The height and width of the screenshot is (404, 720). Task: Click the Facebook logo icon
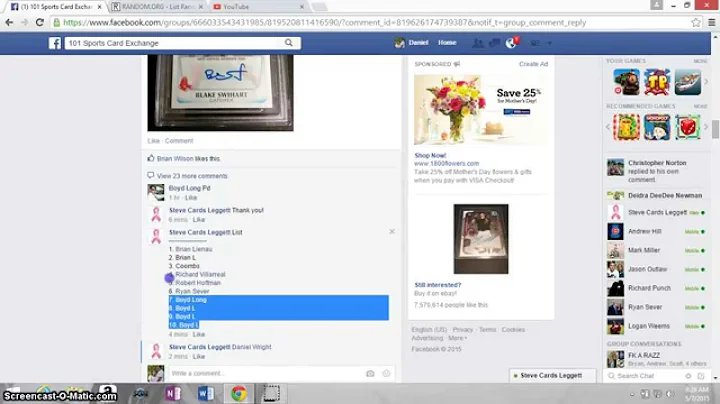coord(55,43)
